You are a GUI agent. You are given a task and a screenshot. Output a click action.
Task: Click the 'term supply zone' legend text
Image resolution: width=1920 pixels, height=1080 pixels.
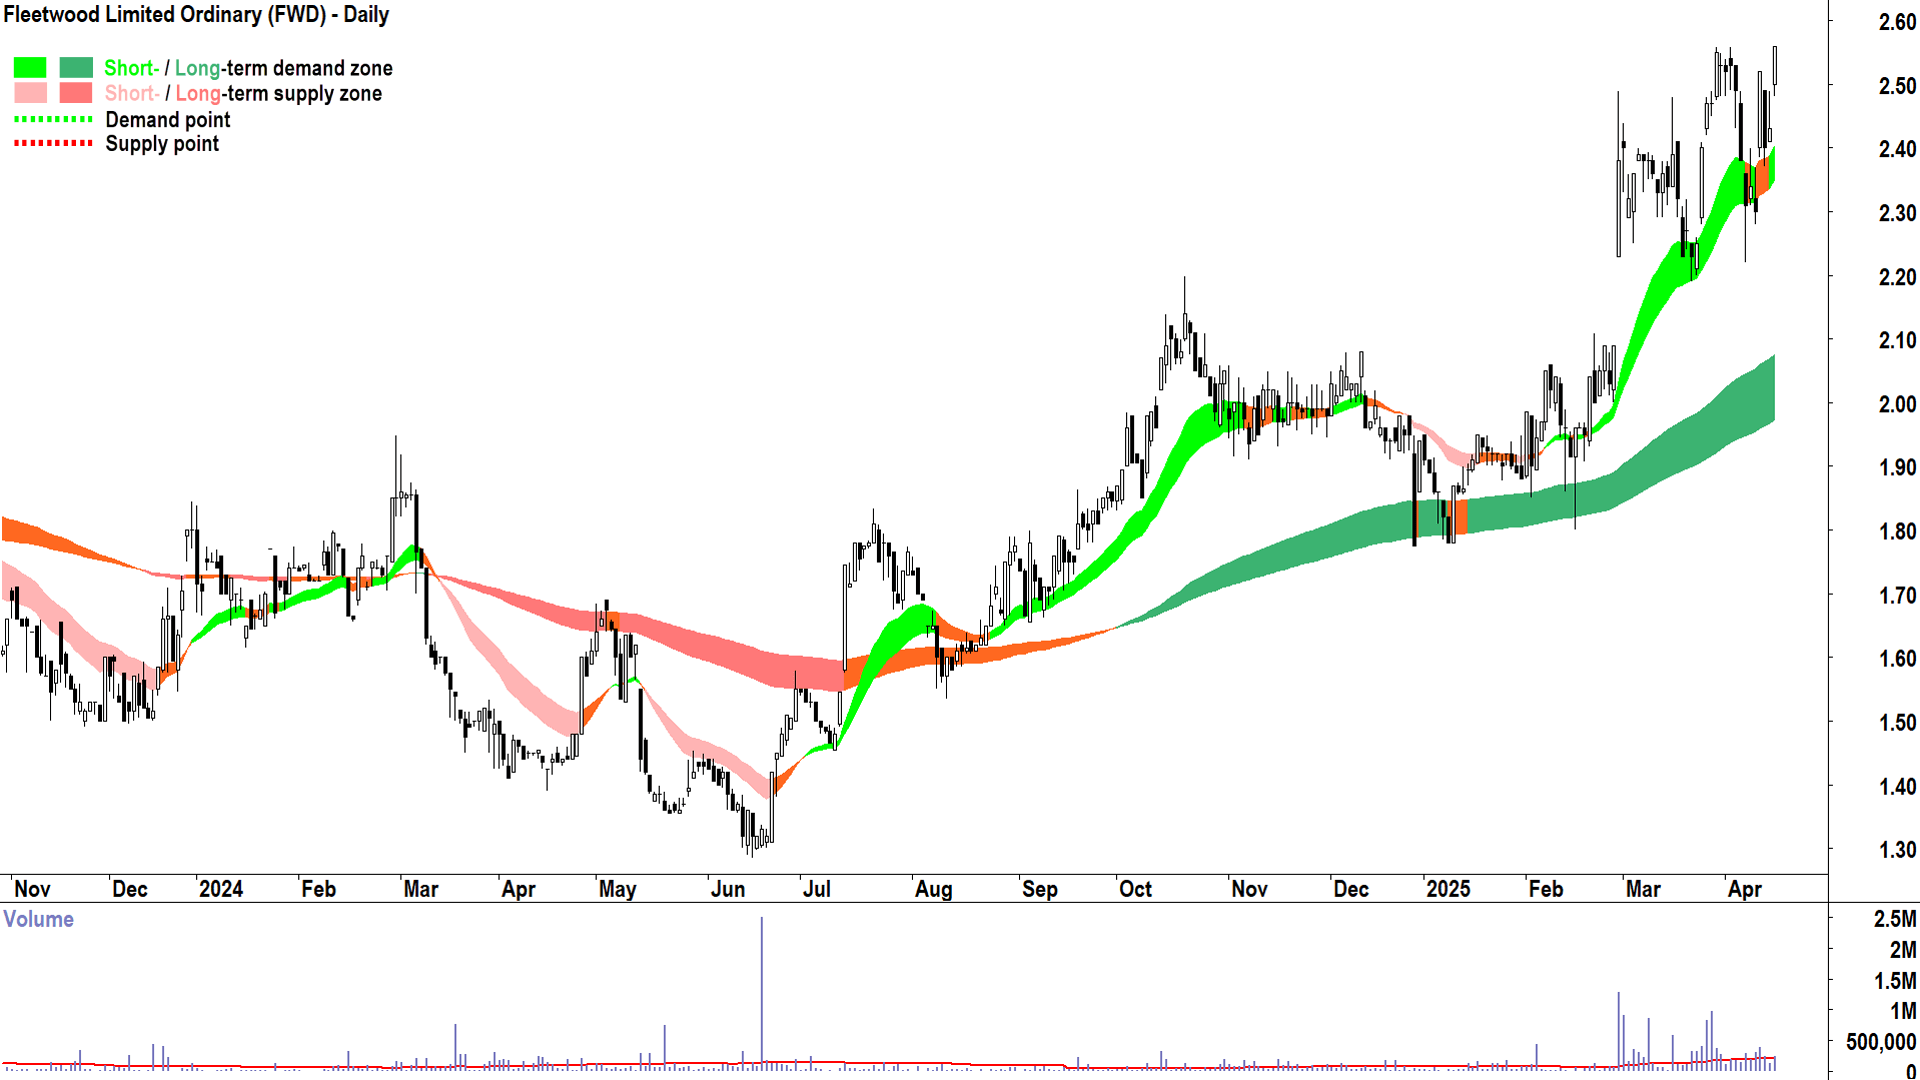[x=304, y=93]
